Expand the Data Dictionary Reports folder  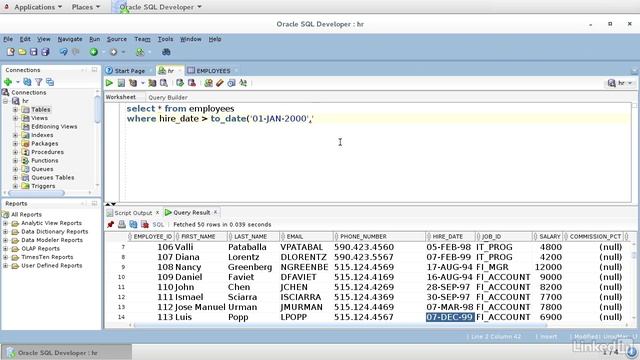coord(5,232)
